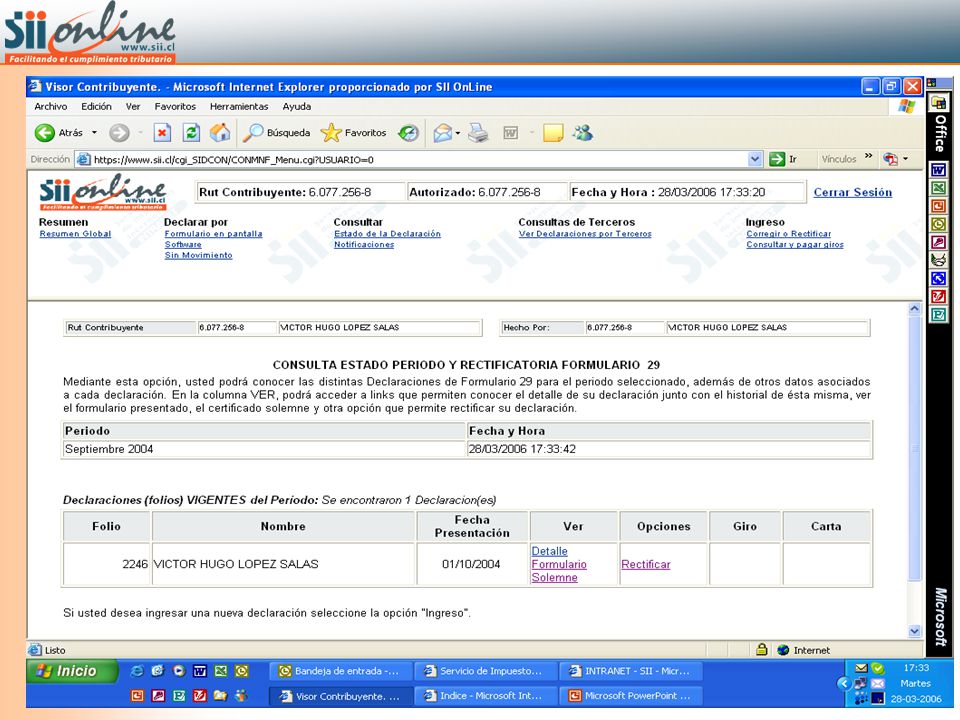Click Corregir o Rectificar link

click(789, 234)
